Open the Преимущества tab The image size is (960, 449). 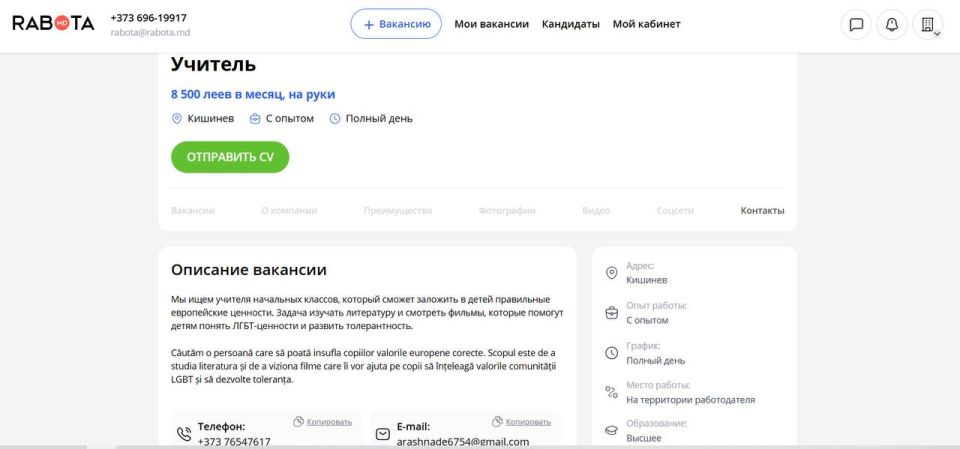[397, 210]
